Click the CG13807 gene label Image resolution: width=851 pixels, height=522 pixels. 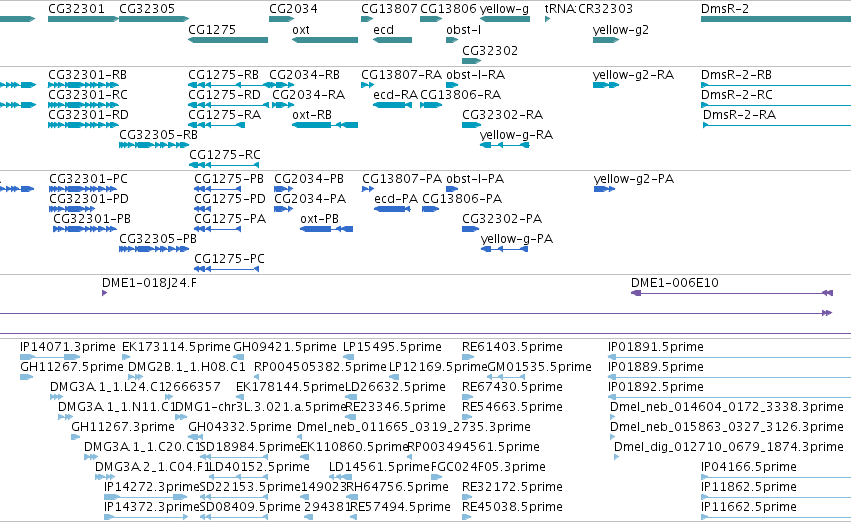[x=389, y=9]
